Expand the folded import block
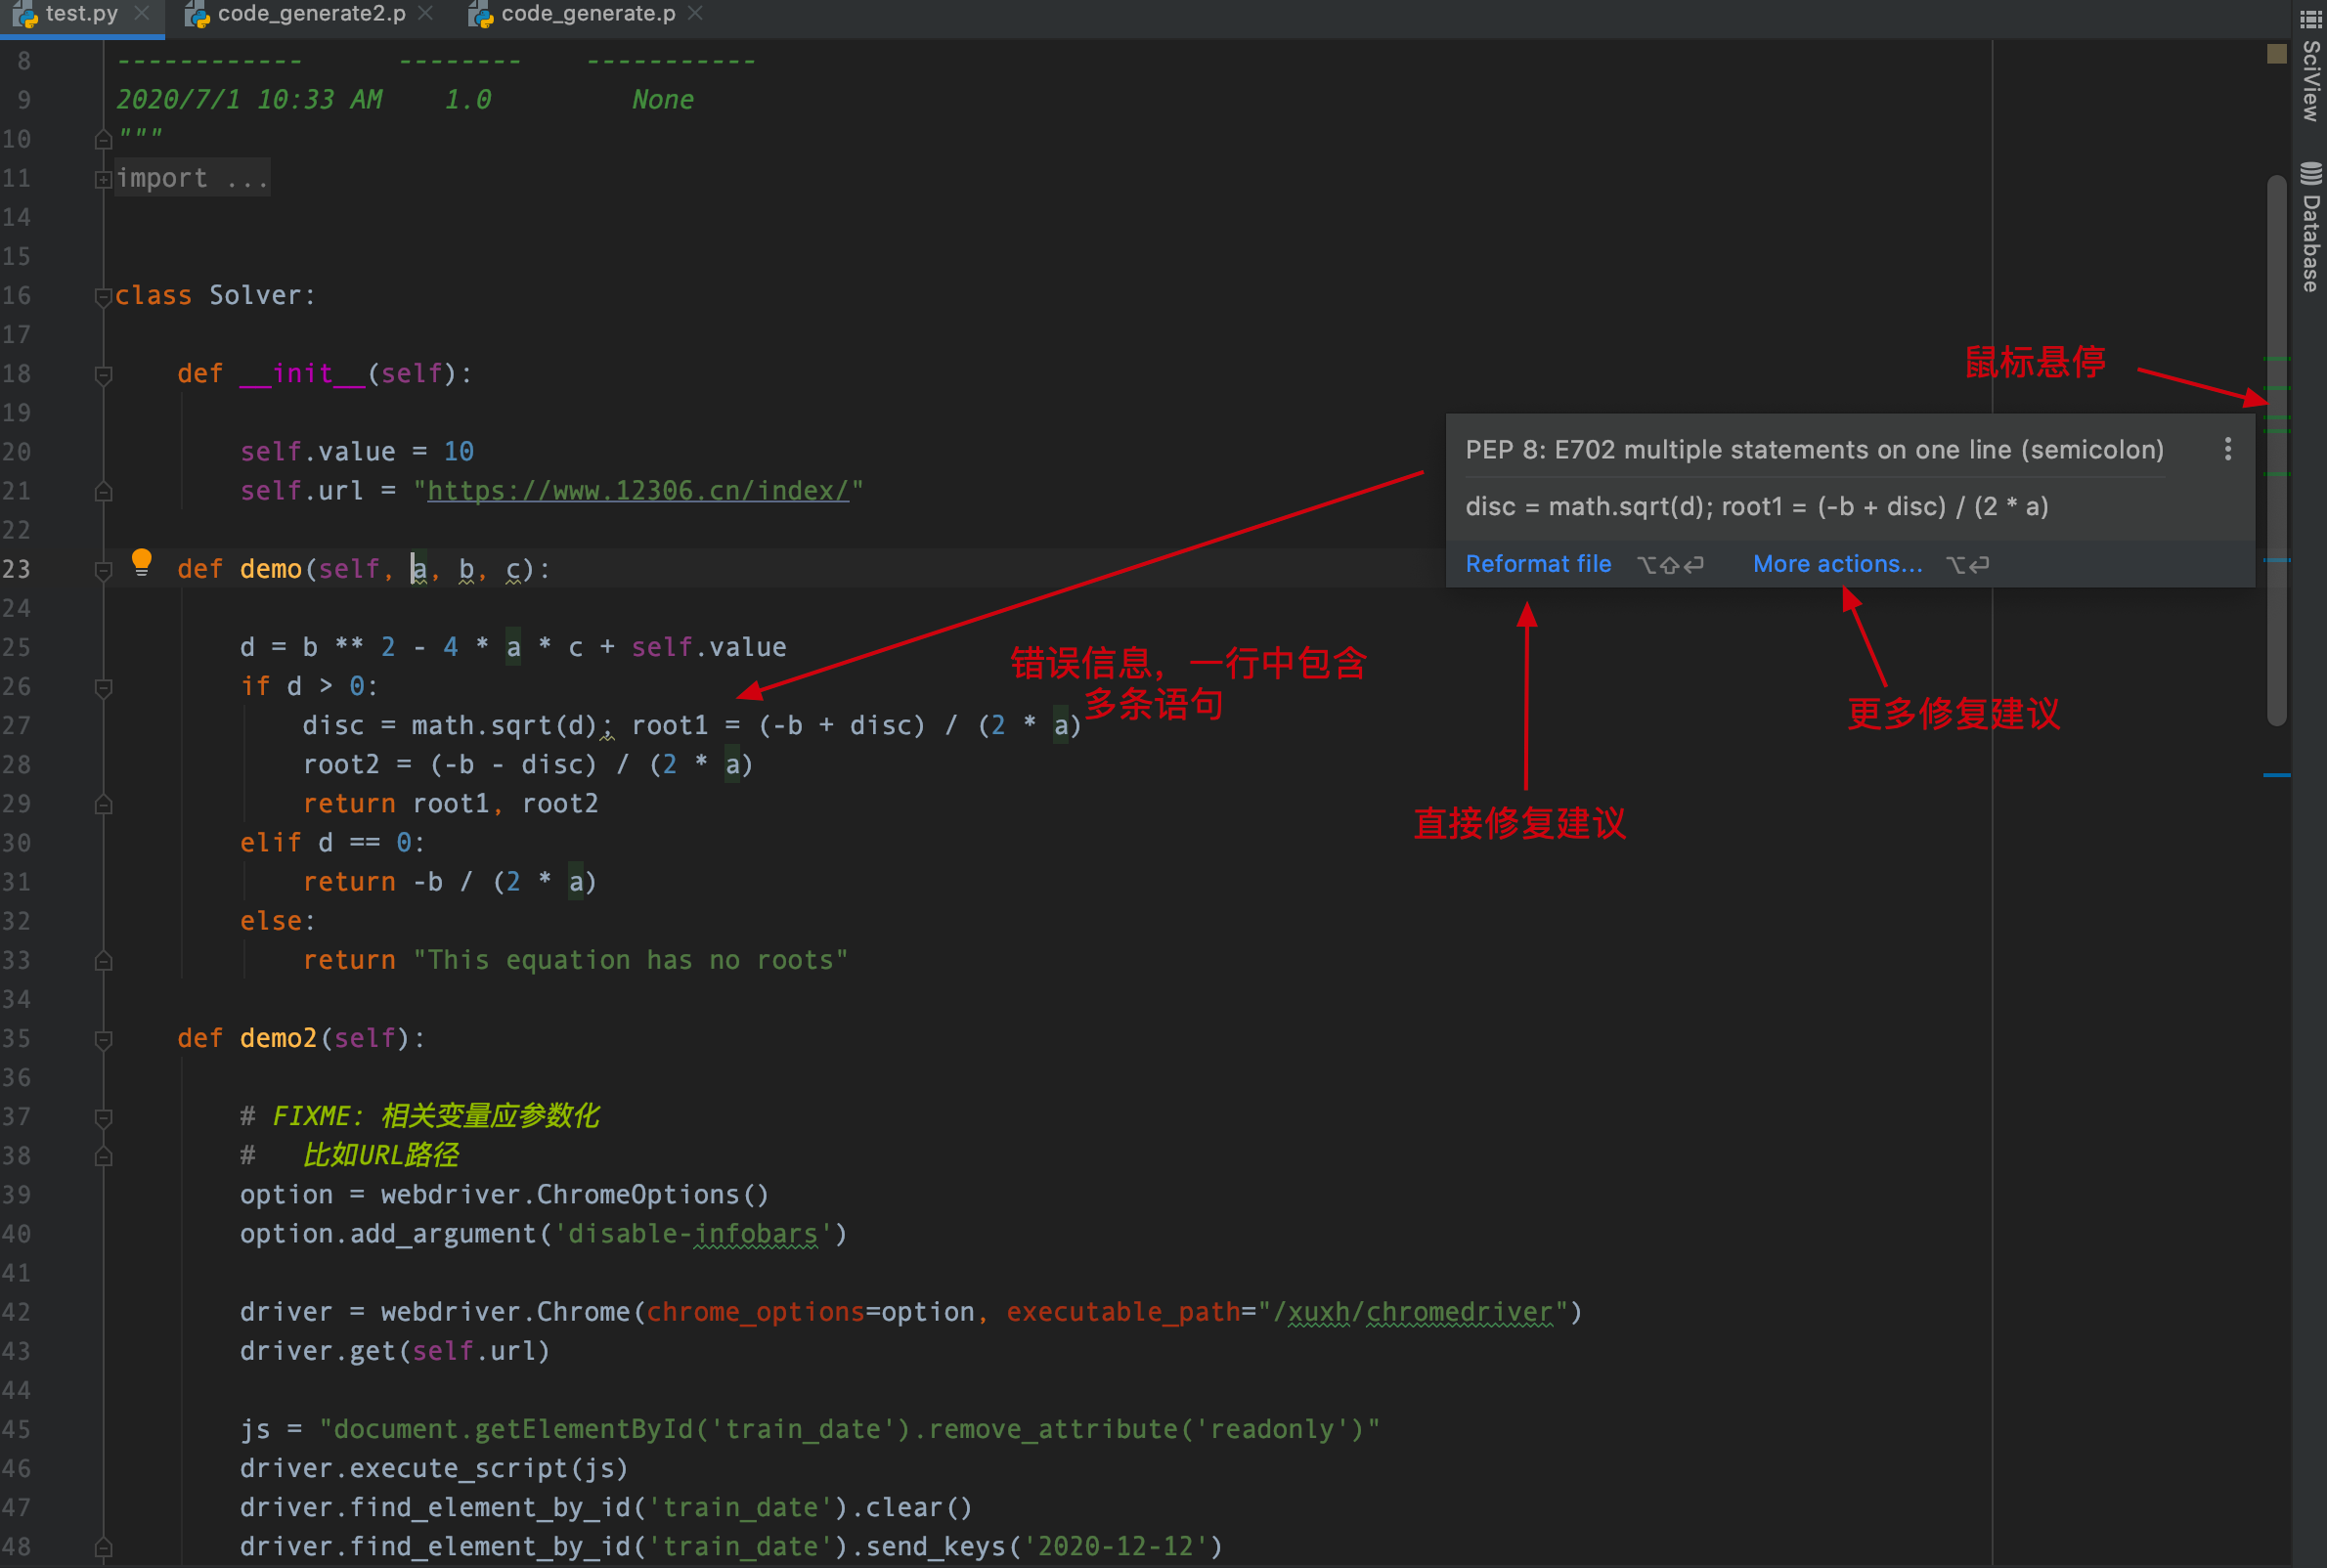This screenshot has width=2327, height=1568. (103, 179)
